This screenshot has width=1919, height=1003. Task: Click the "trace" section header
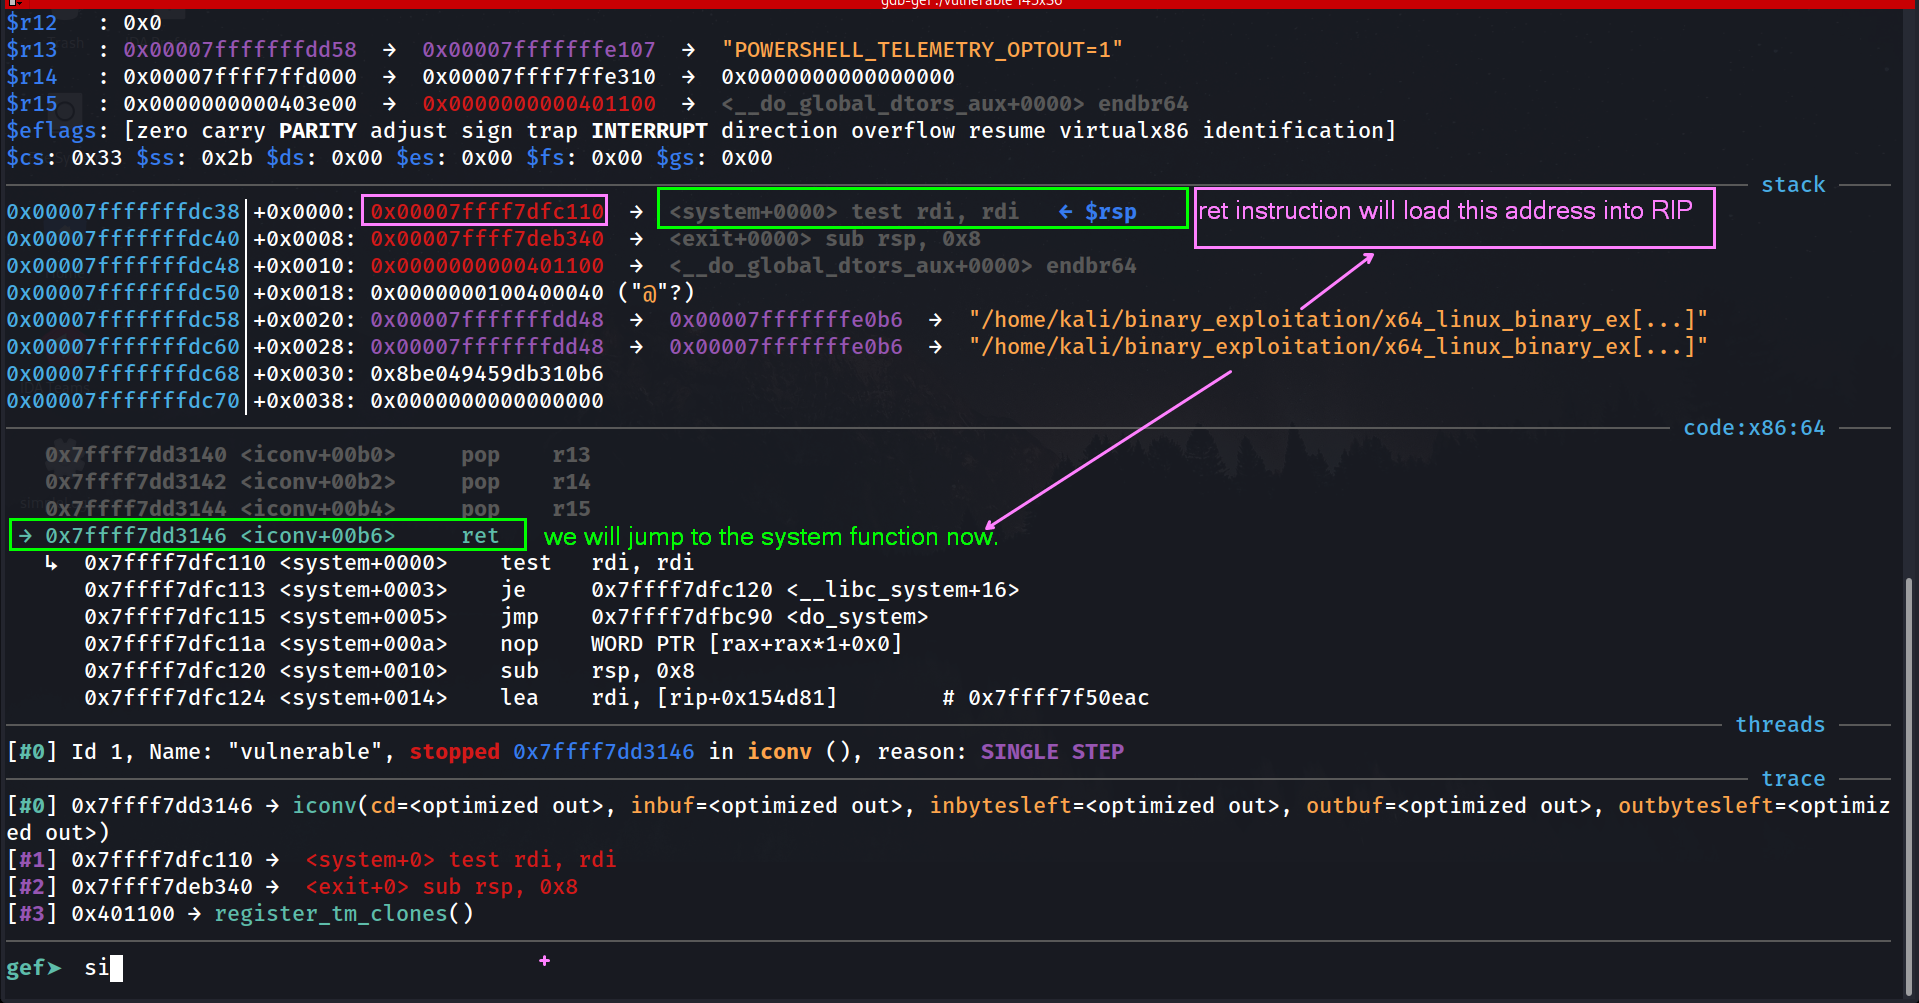tap(1792, 779)
